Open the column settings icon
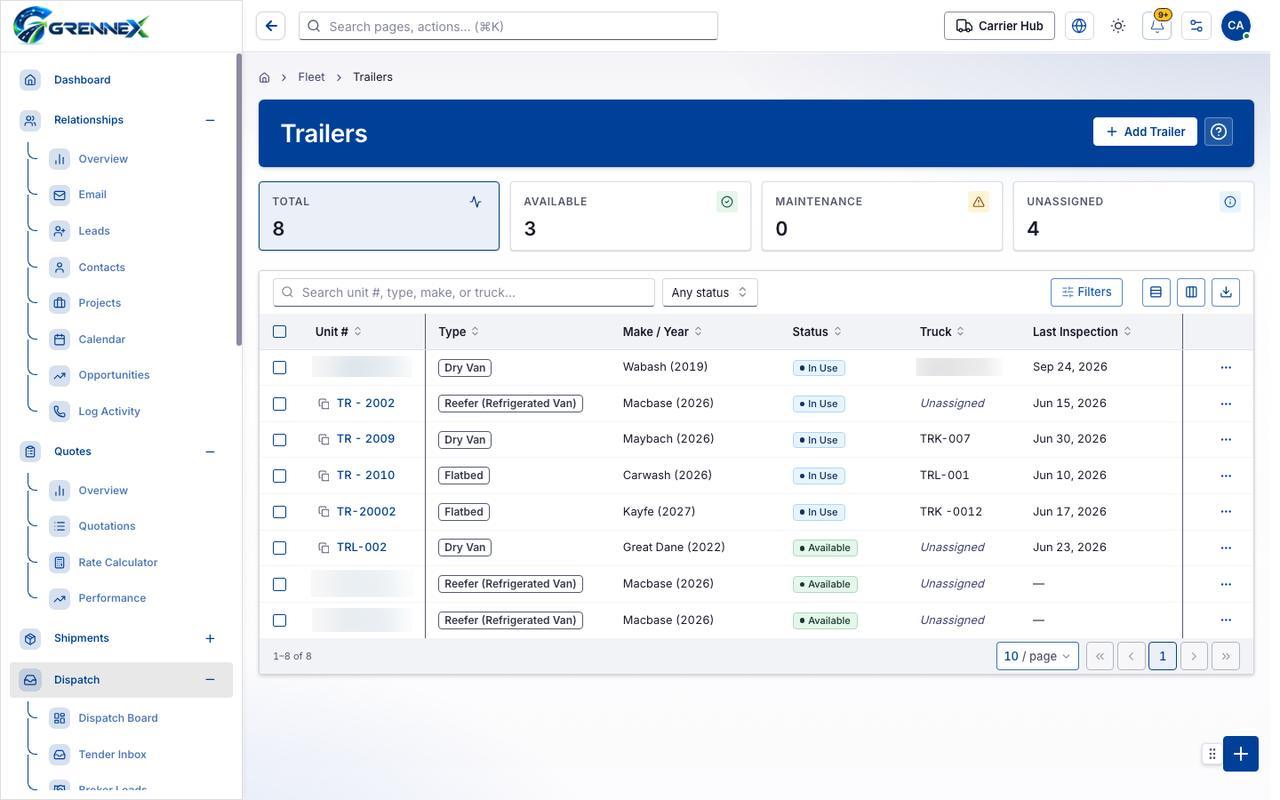Screen dimensions: 1280x800 [x=1191, y=292]
